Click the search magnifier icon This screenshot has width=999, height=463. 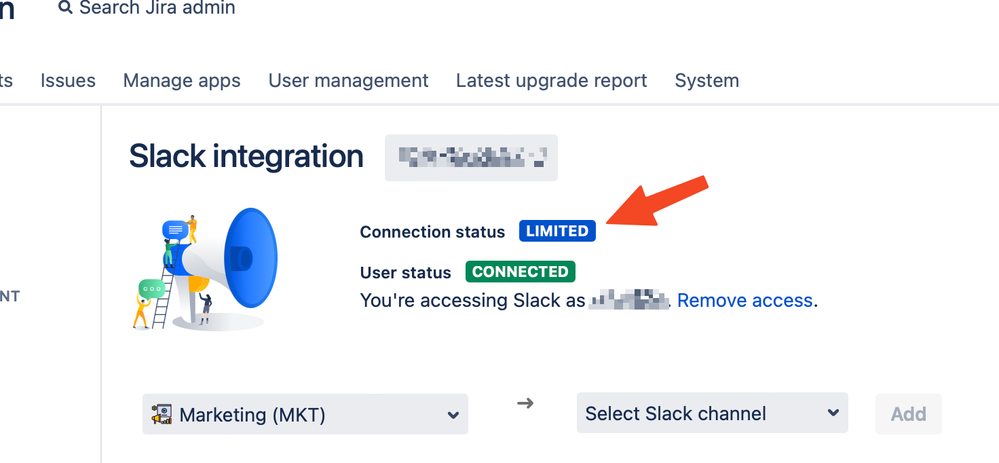tap(64, 8)
